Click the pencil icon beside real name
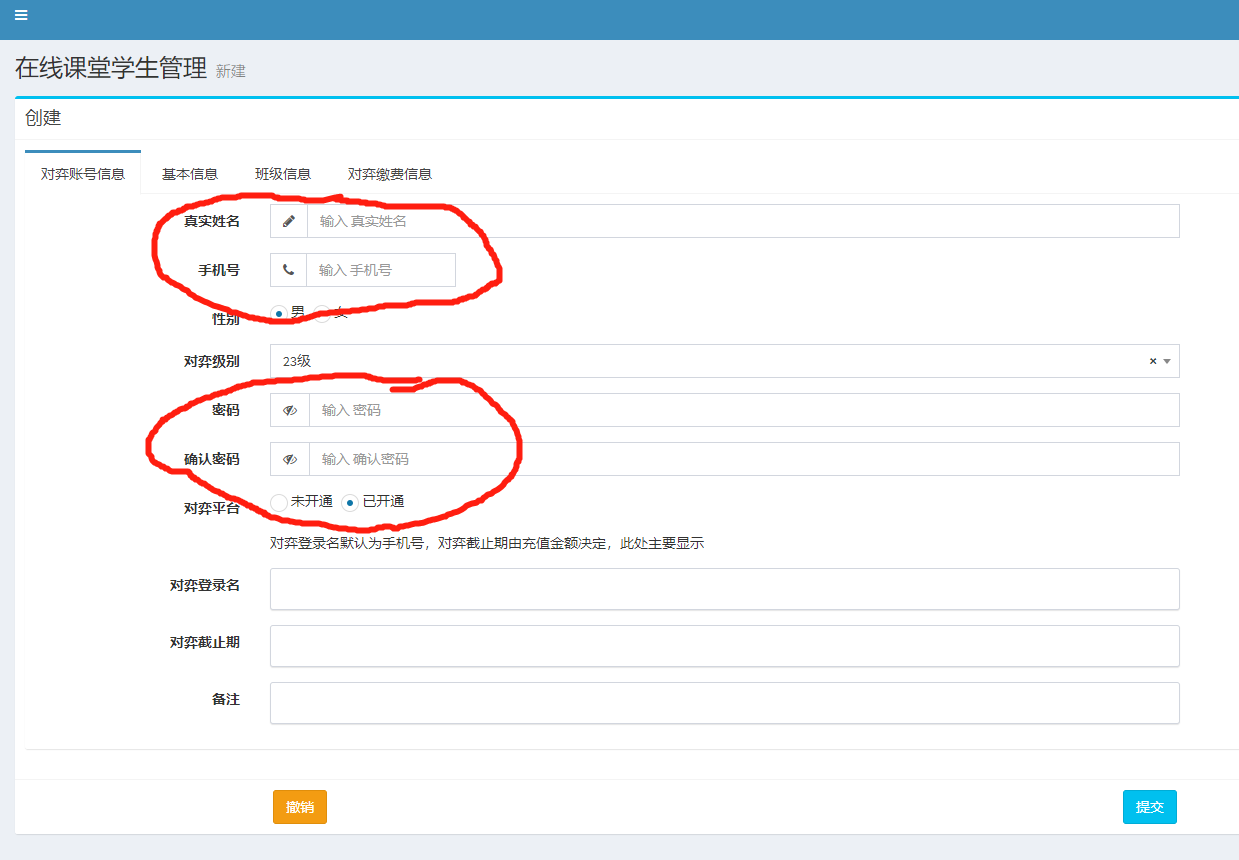The image size is (1239, 860). pyautogui.click(x=289, y=221)
